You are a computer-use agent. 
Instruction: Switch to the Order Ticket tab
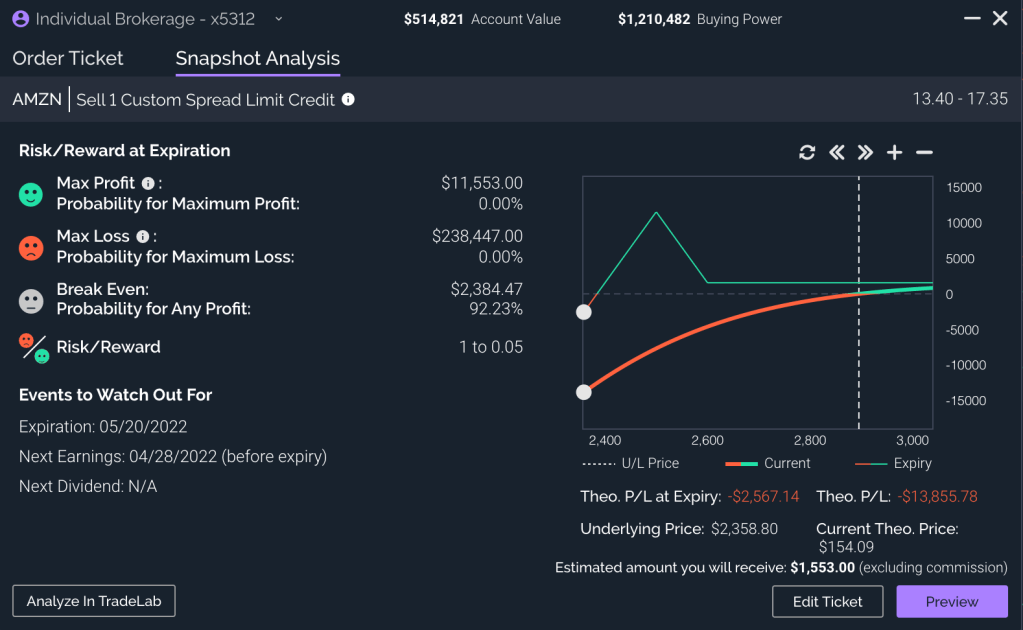point(67,58)
